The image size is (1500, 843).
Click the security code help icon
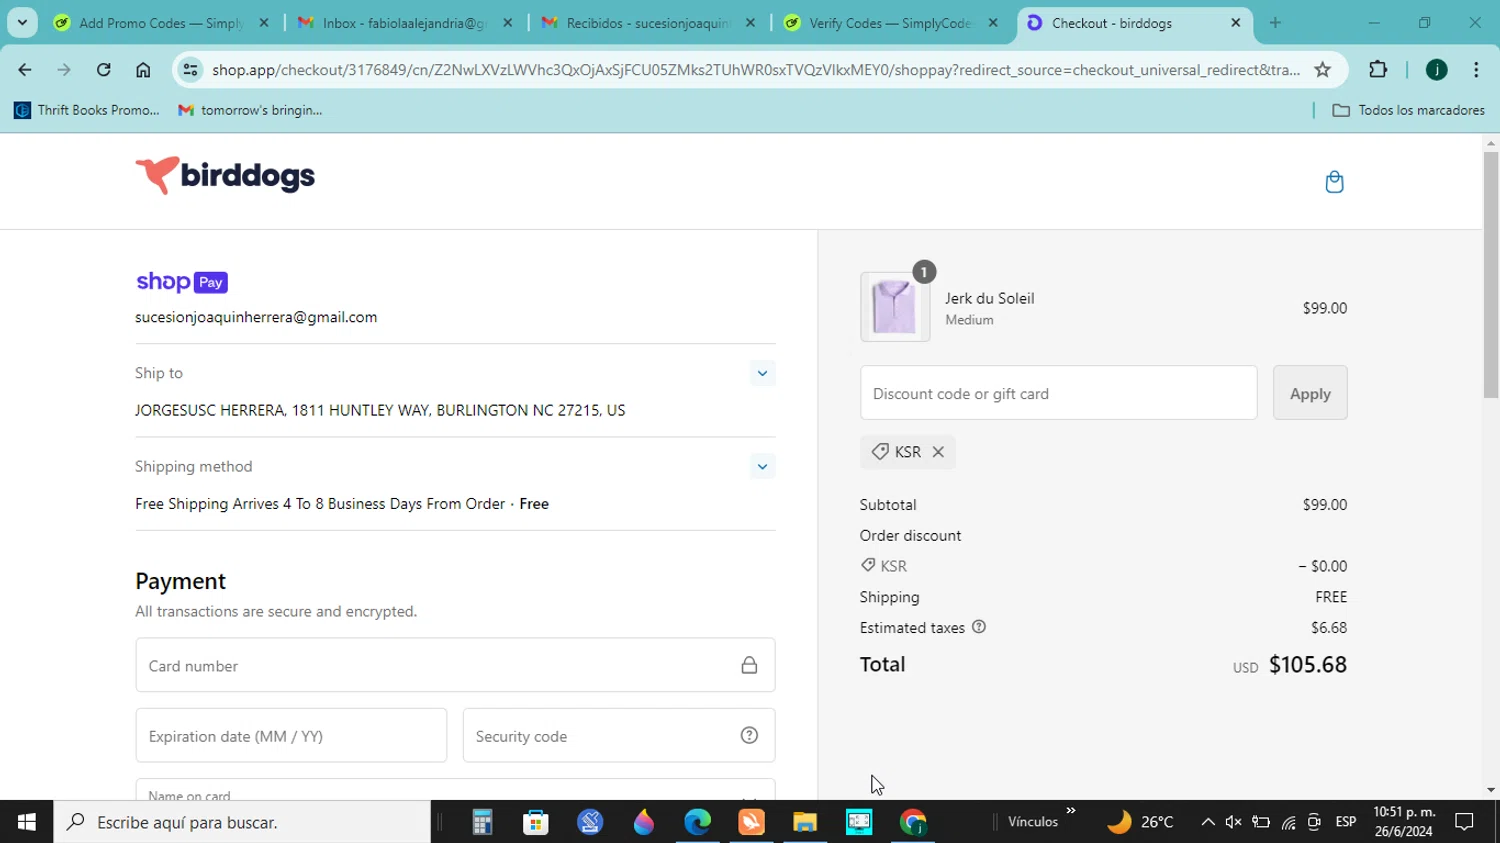tap(749, 735)
